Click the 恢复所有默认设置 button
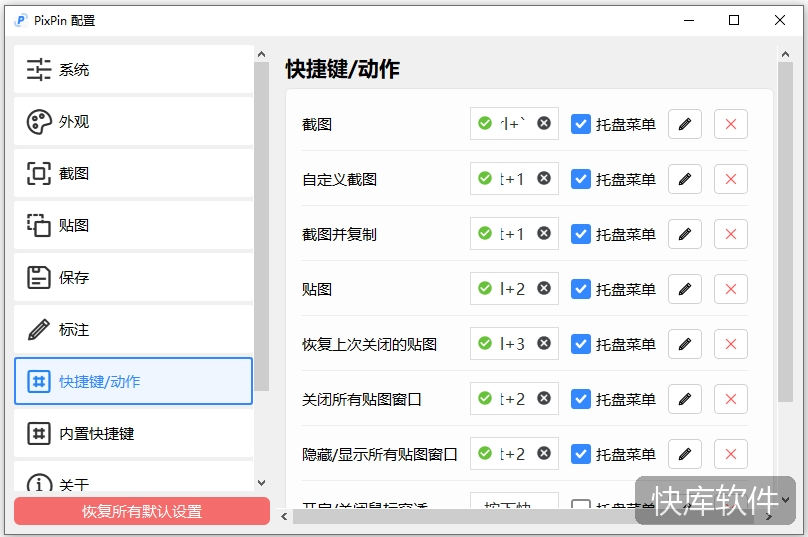The height and width of the screenshot is (537, 808). click(142, 511)
